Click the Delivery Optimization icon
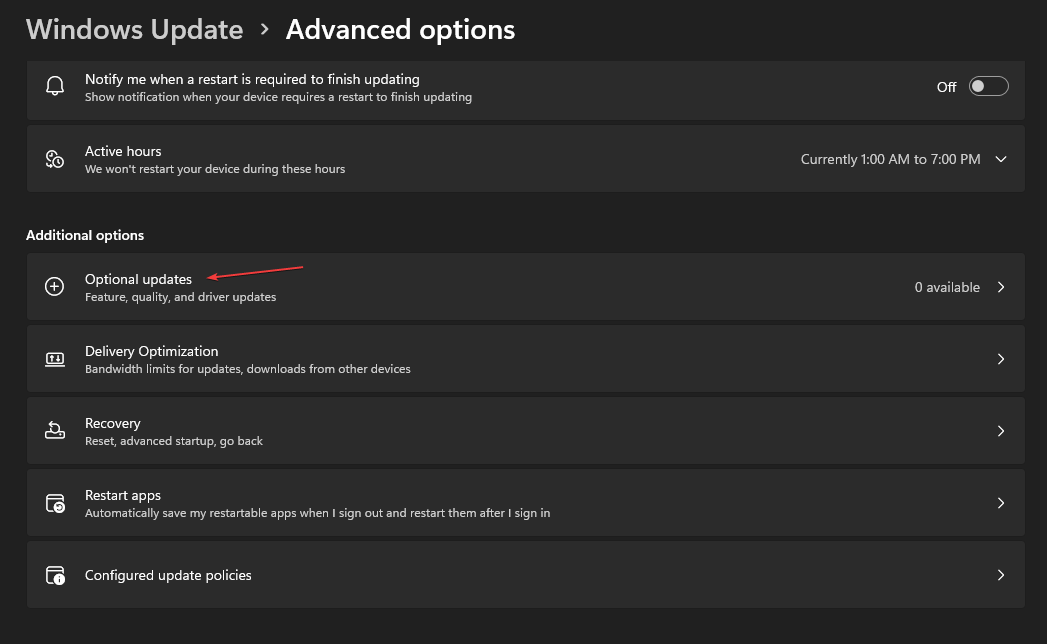The image size is (1047, 644). tap(55, 359)
